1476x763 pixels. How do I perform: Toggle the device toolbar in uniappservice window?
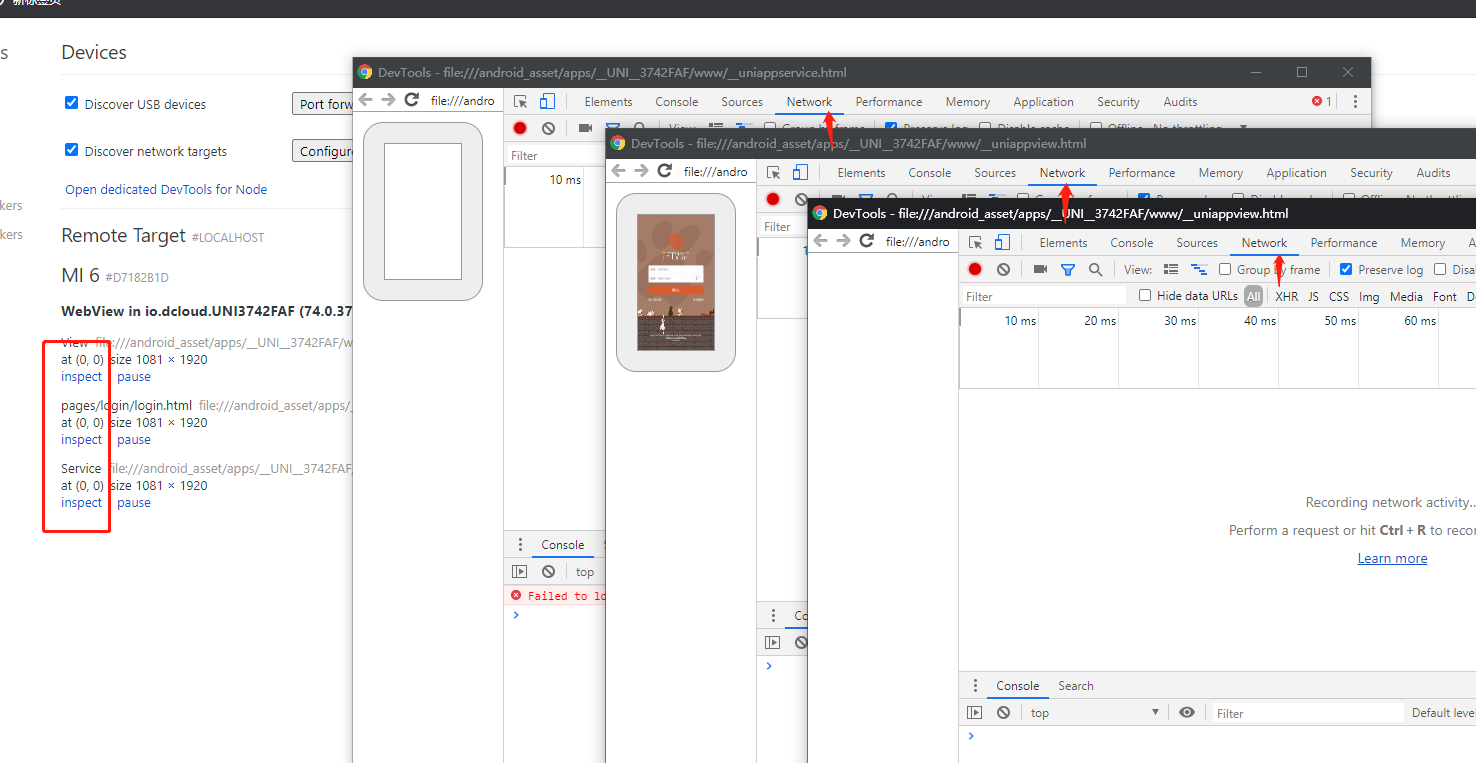[x=547, y=101]
